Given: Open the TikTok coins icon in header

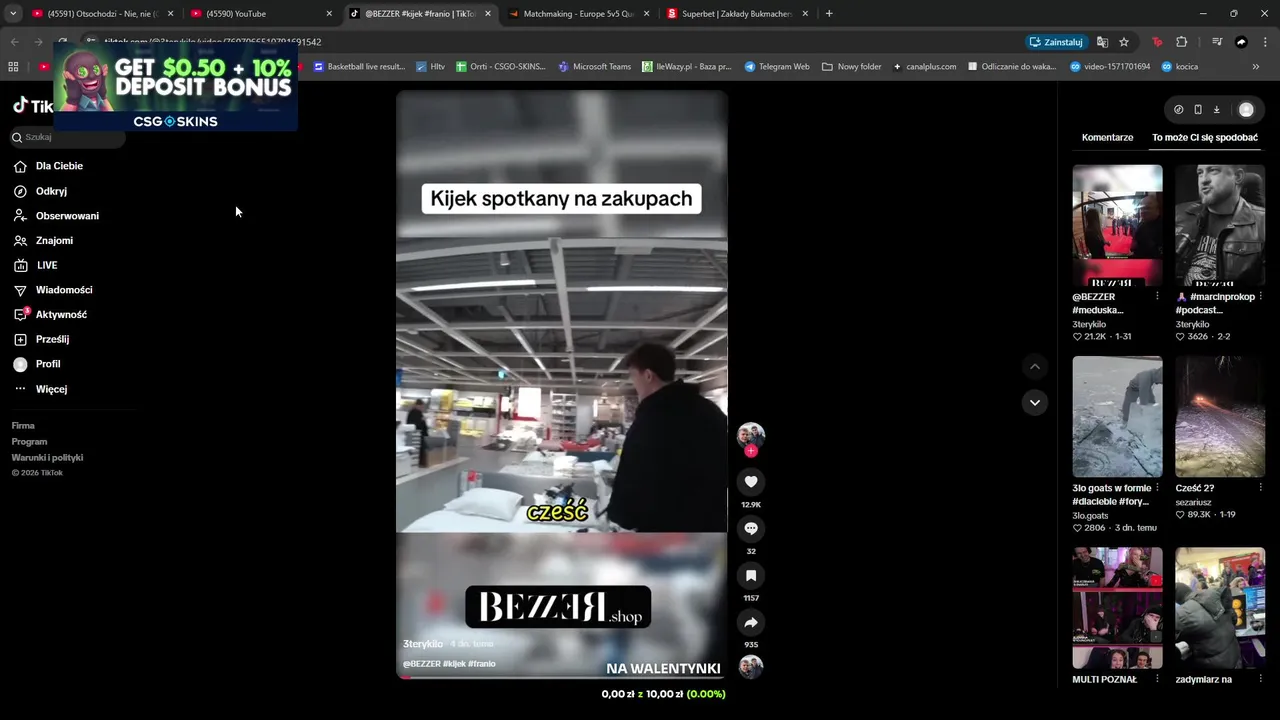Looking at the screenshot, I should 1178,110.
